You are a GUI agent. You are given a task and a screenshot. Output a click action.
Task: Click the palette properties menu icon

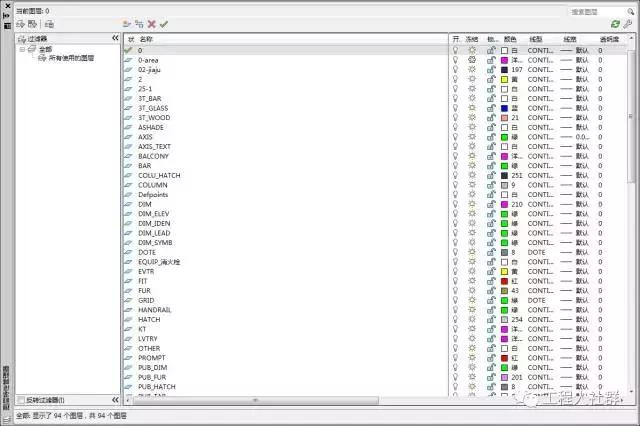tap(7, 26)
